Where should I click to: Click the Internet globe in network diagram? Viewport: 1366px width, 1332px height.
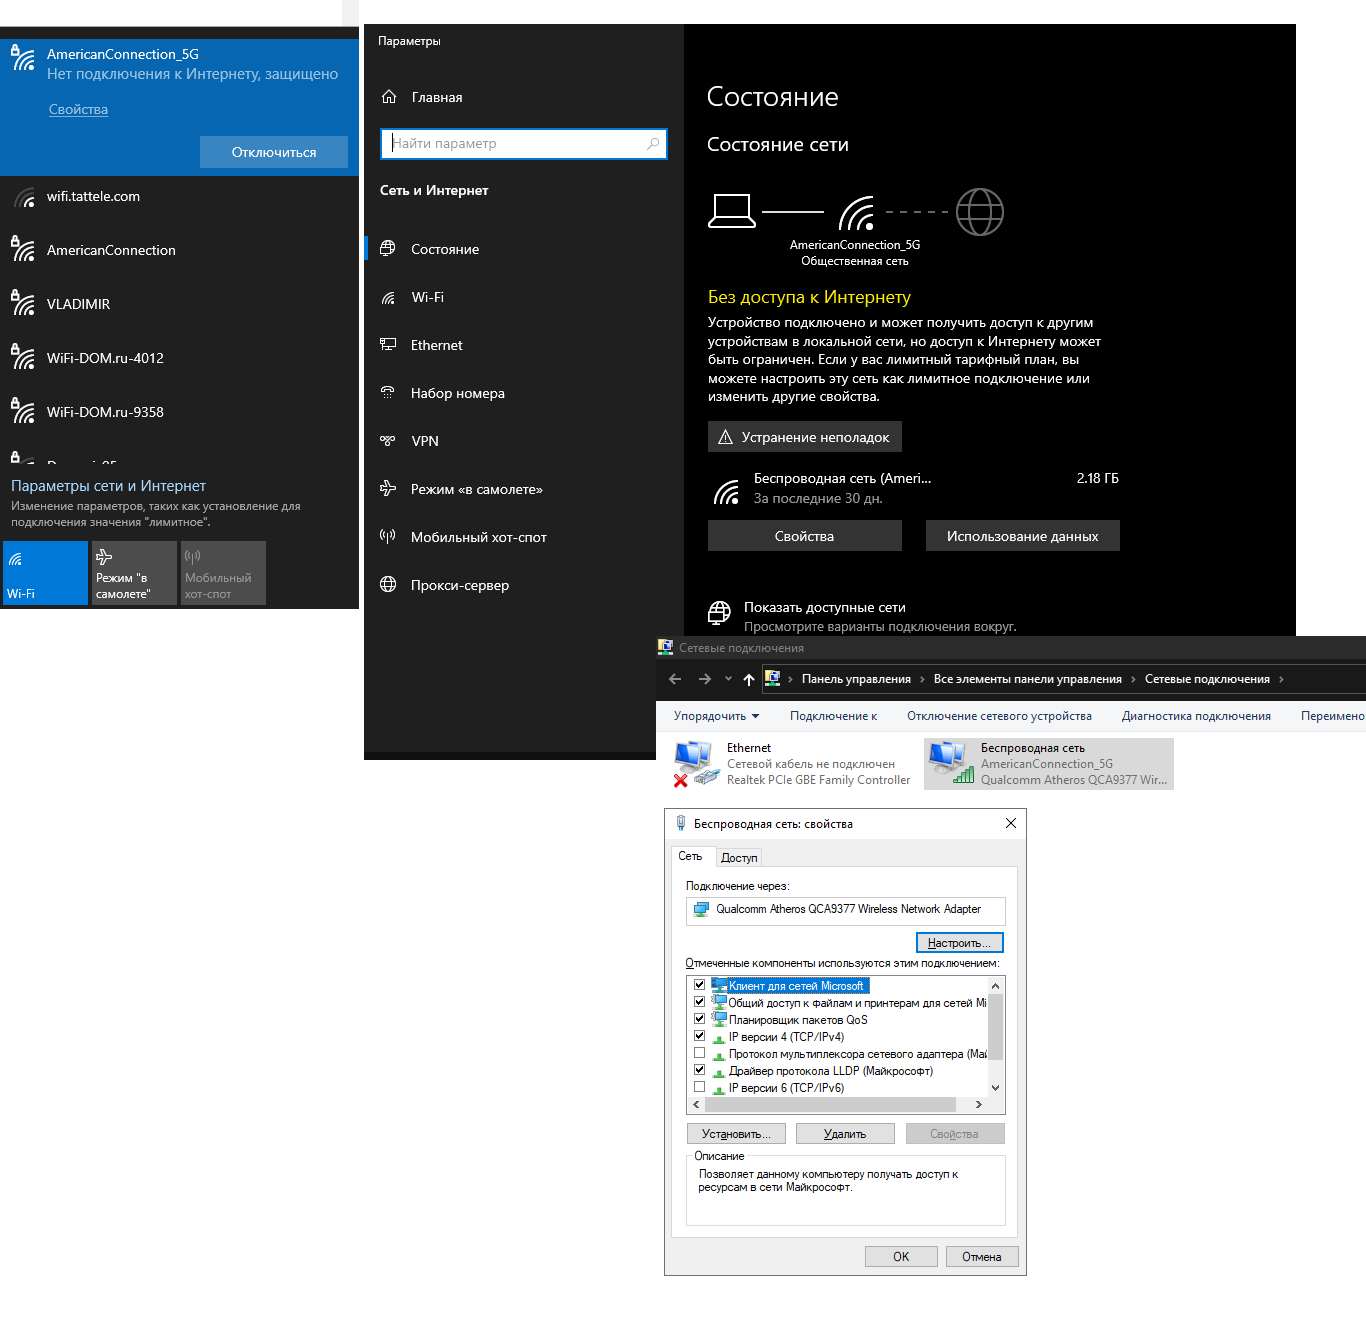click(x=980, y=212)
